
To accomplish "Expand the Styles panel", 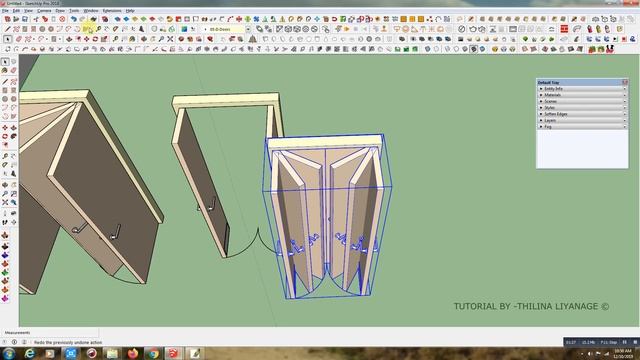I will click(582, 108).
